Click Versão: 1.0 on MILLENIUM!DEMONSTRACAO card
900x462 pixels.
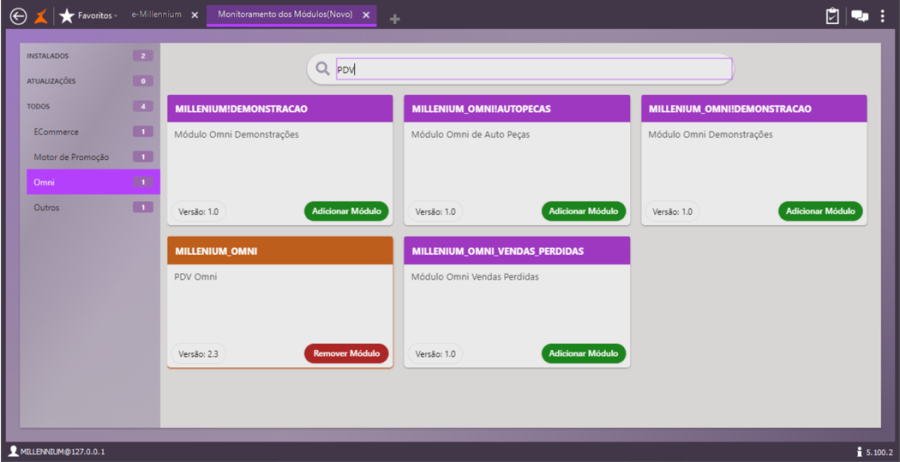[198, 211]
